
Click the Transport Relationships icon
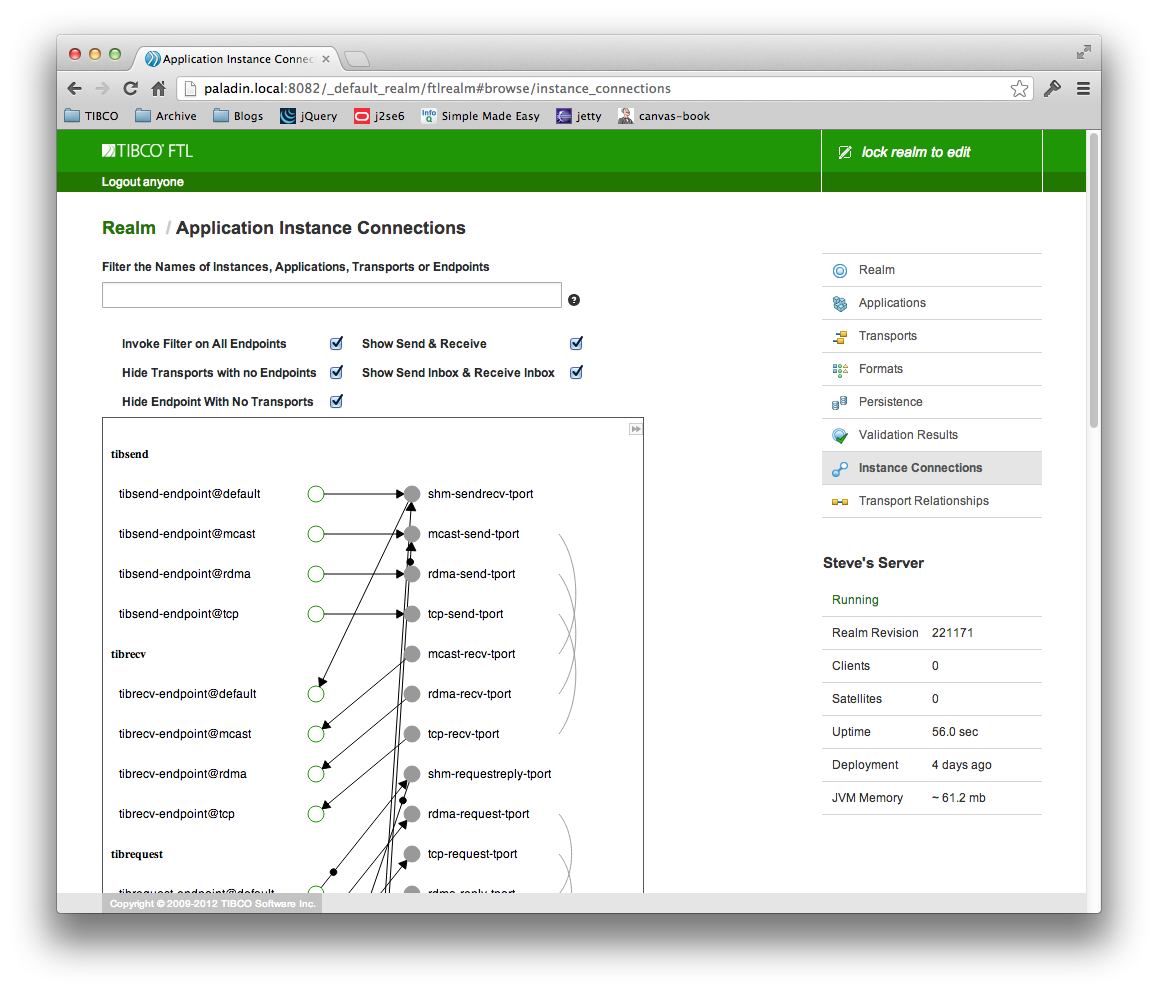(x=840, y=502)
